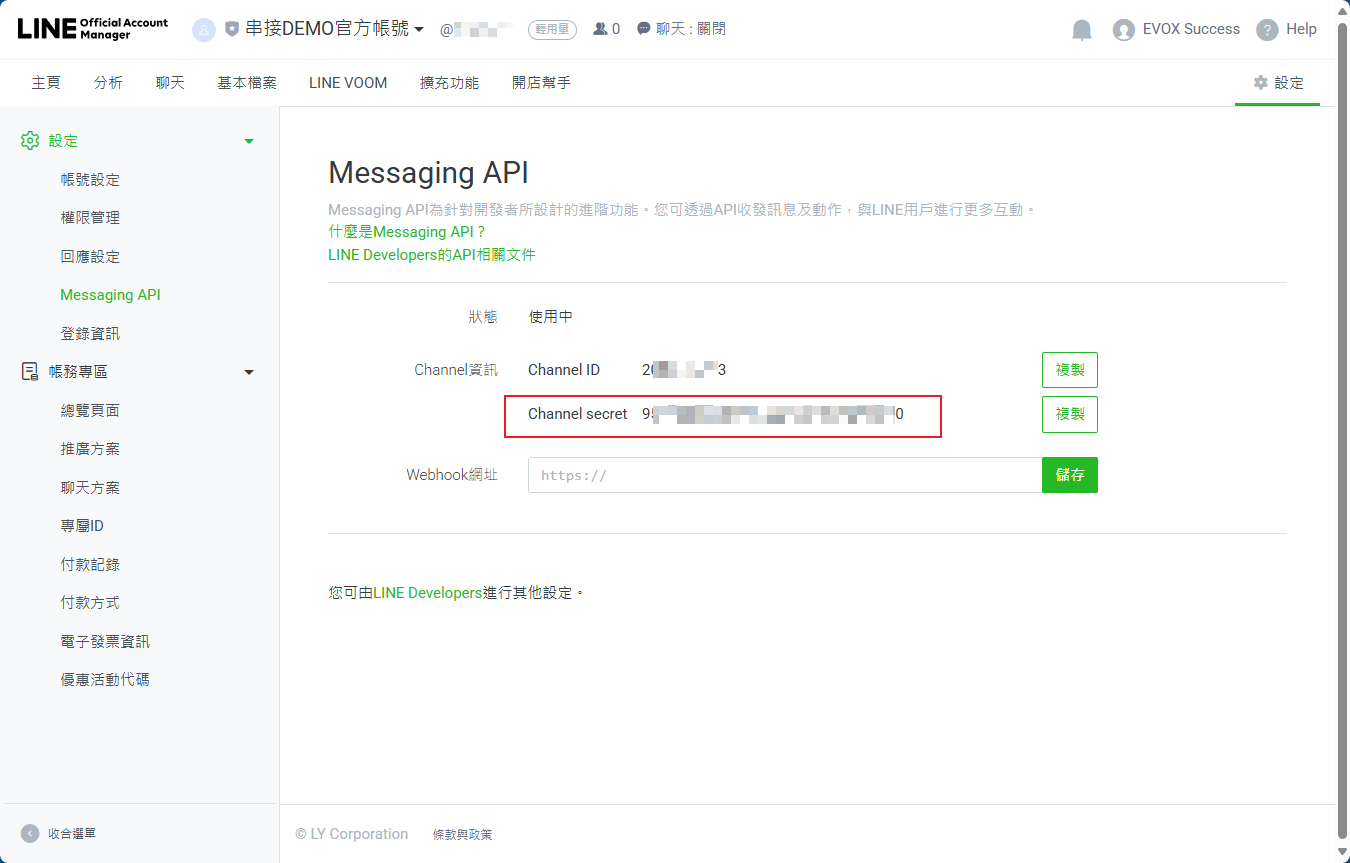Viewport: 1350px width, 863px height.
Task: Select 聊天方案 in the sidebar
Action: pyautogui.click(x=90, y=488)
